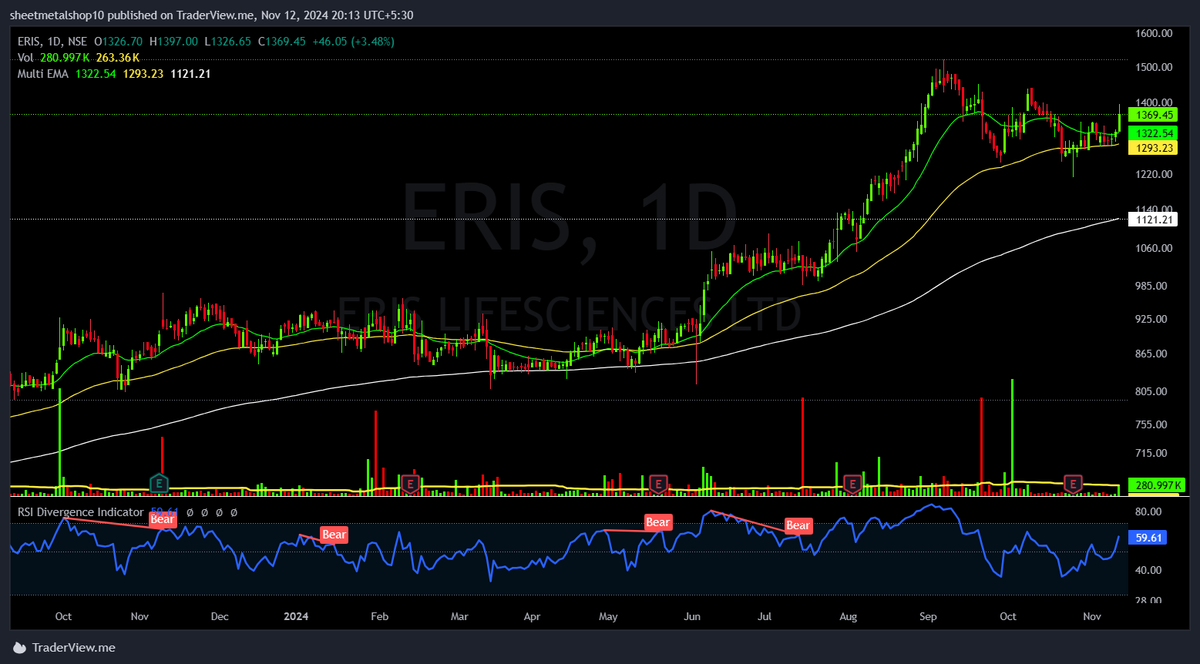Click the L1326.65 low price value
Screen dimensions: 1200x664
[227, 42]
